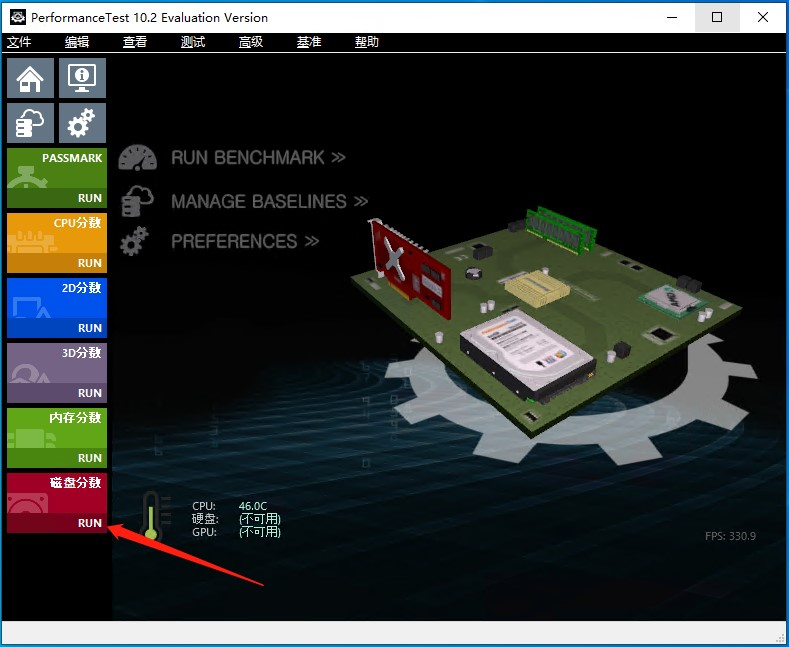Image resolution: width=789 pixels, height=647 pixels.
Task: Close the PerformanceTest window
Action: [763, 17]
